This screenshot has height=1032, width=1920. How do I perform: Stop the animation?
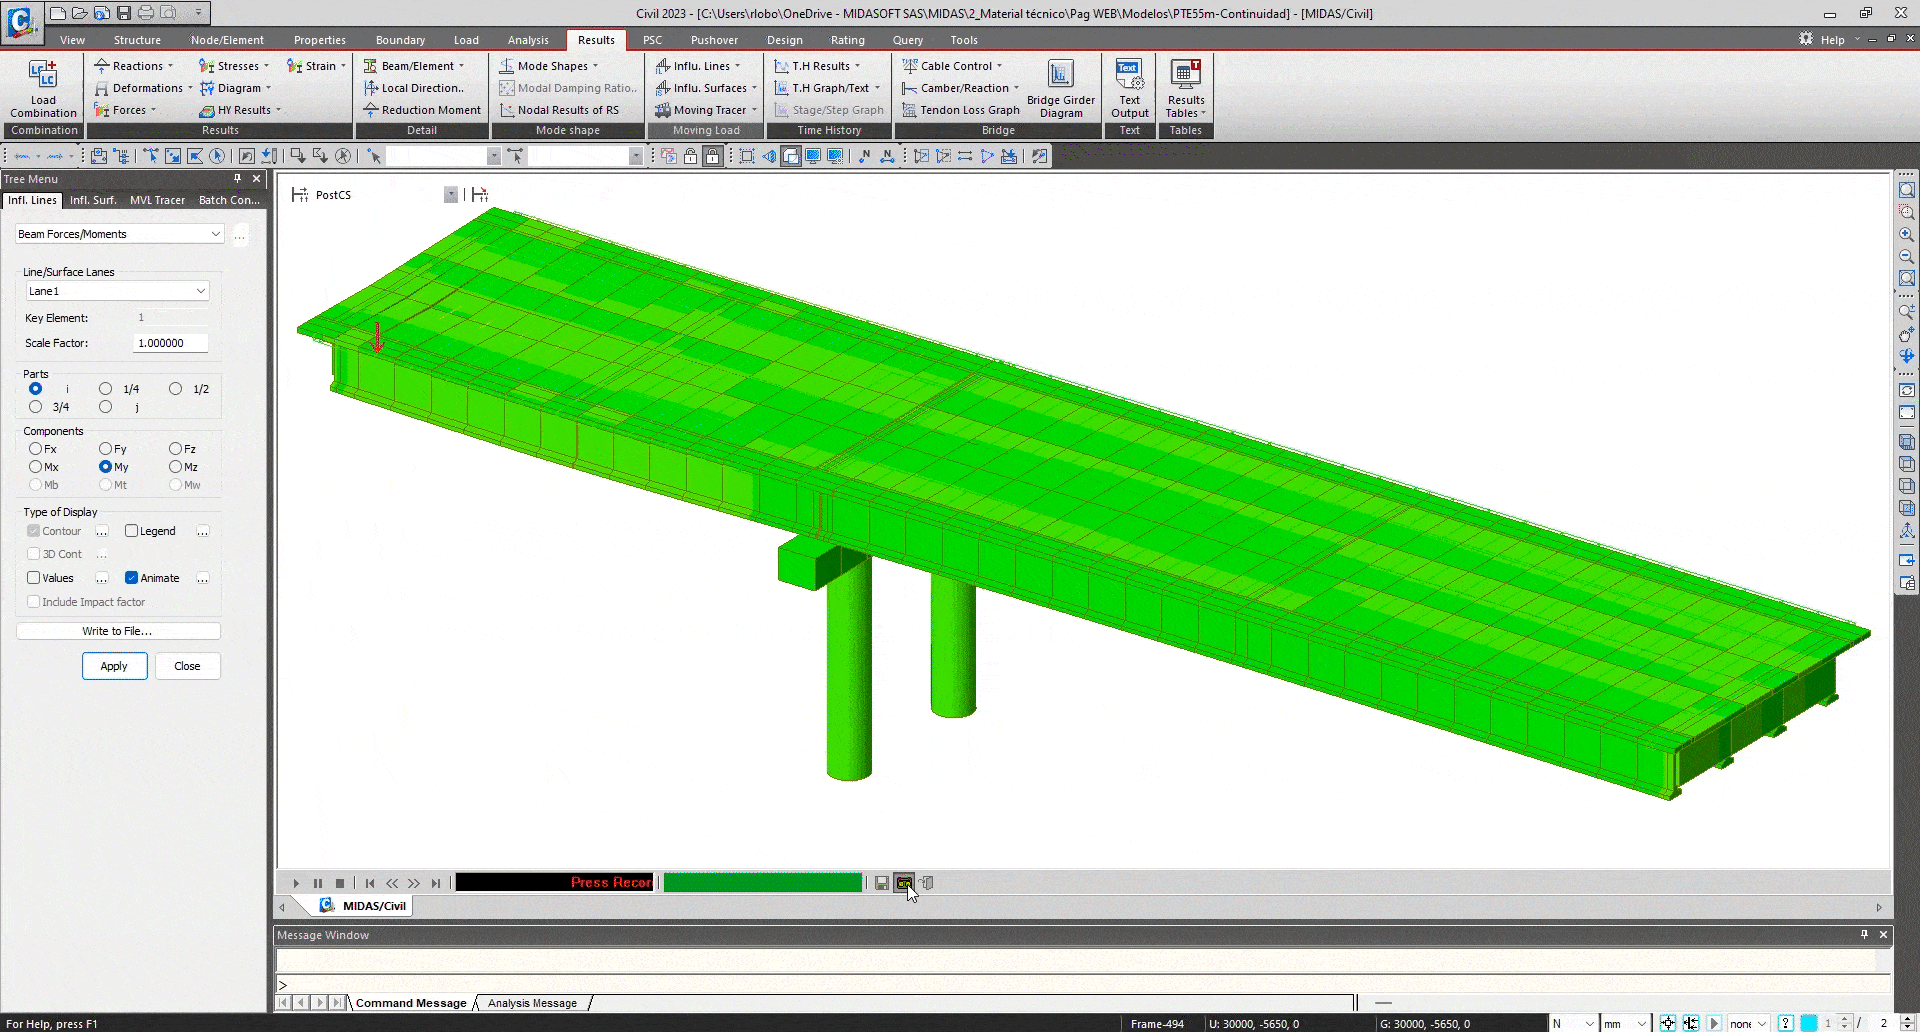coord(340,883)
